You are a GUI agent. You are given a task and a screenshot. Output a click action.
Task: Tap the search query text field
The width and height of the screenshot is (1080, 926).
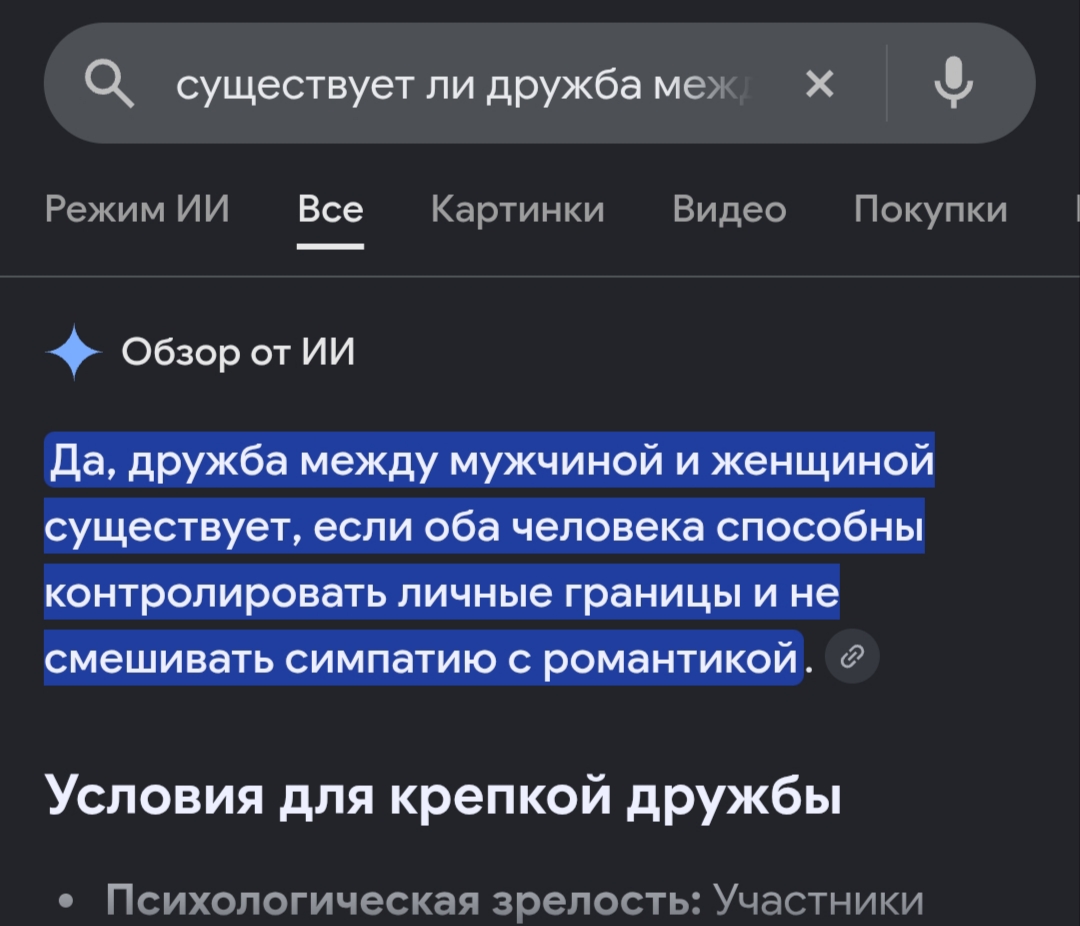click(x=466, y=85)
